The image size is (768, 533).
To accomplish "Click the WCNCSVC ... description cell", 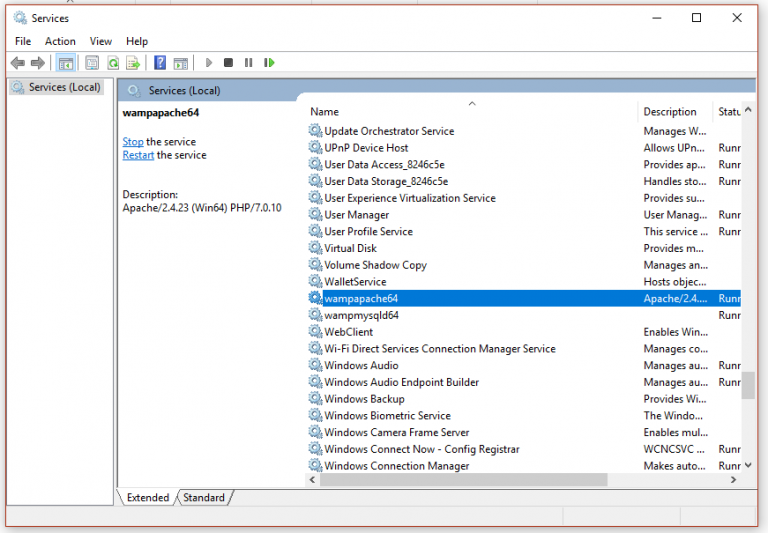I will click(674, 449).
